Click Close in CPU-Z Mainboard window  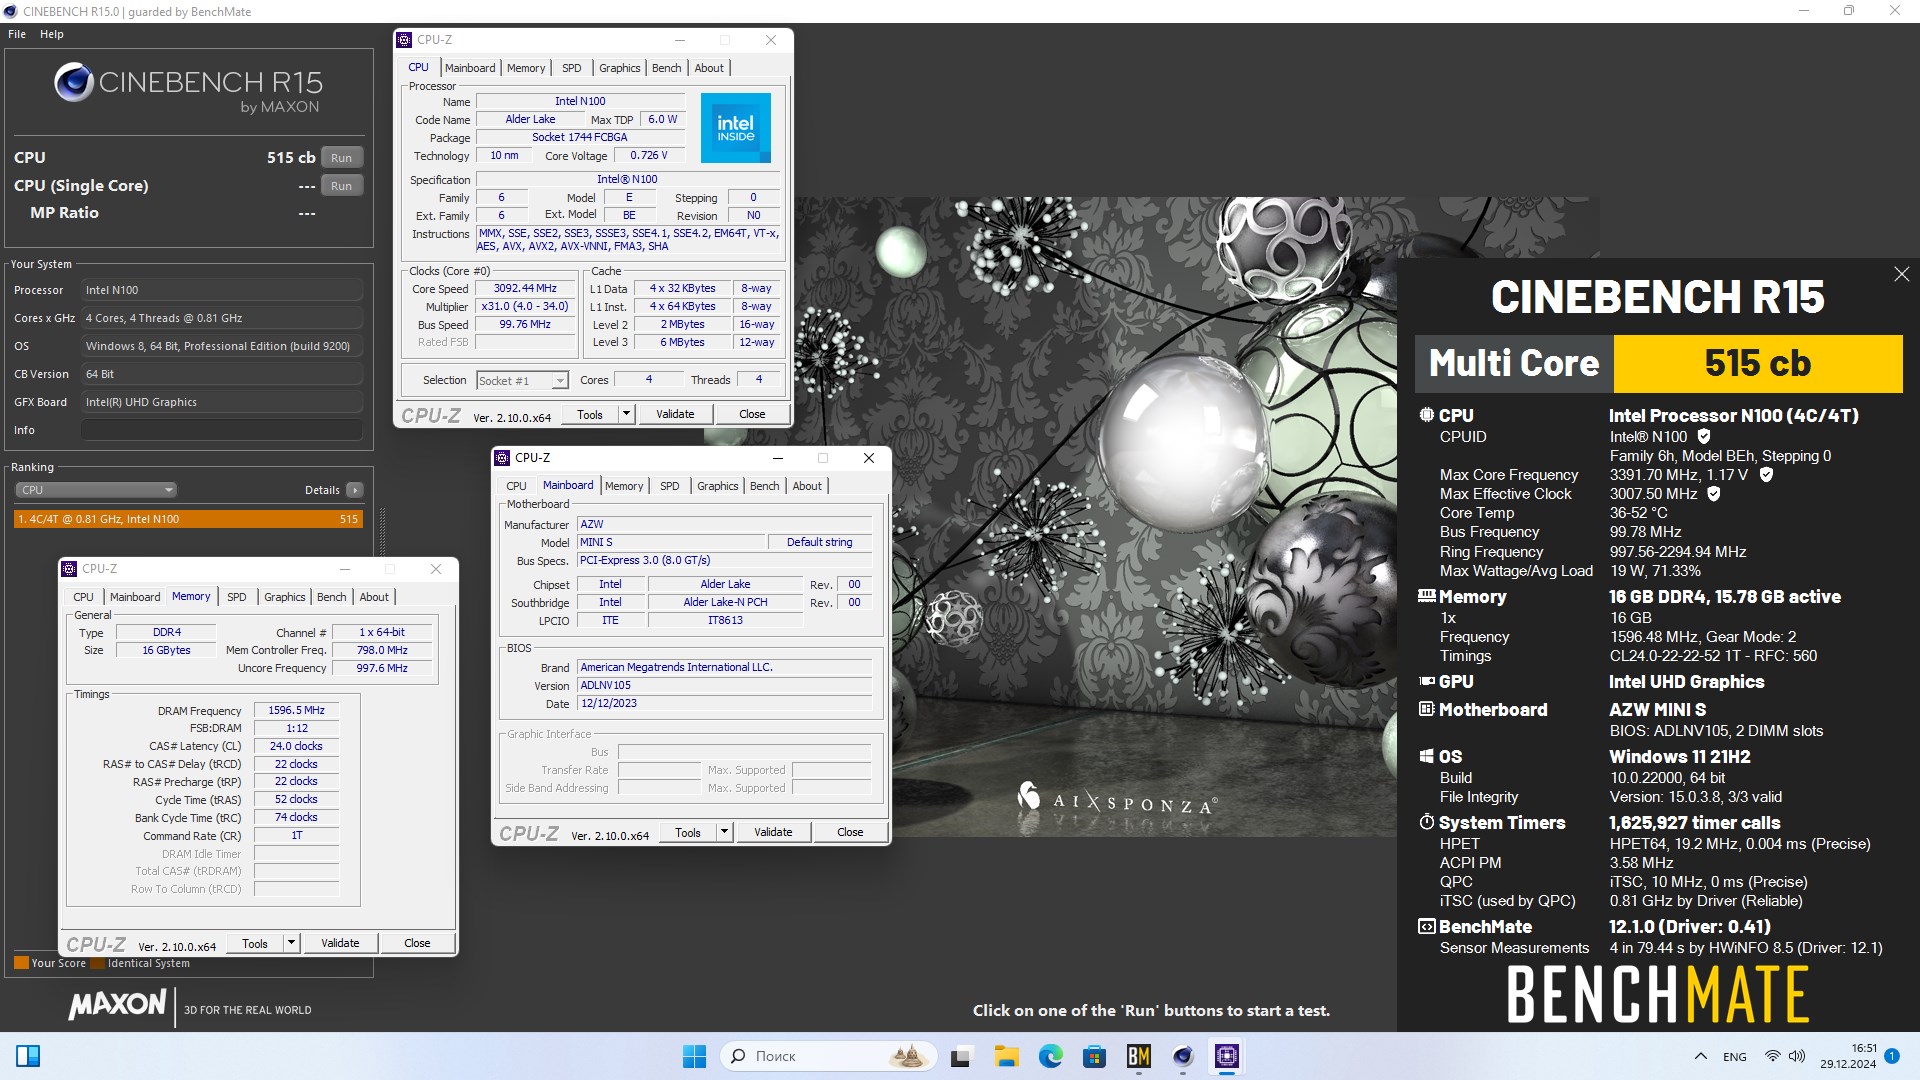[850, 832]
